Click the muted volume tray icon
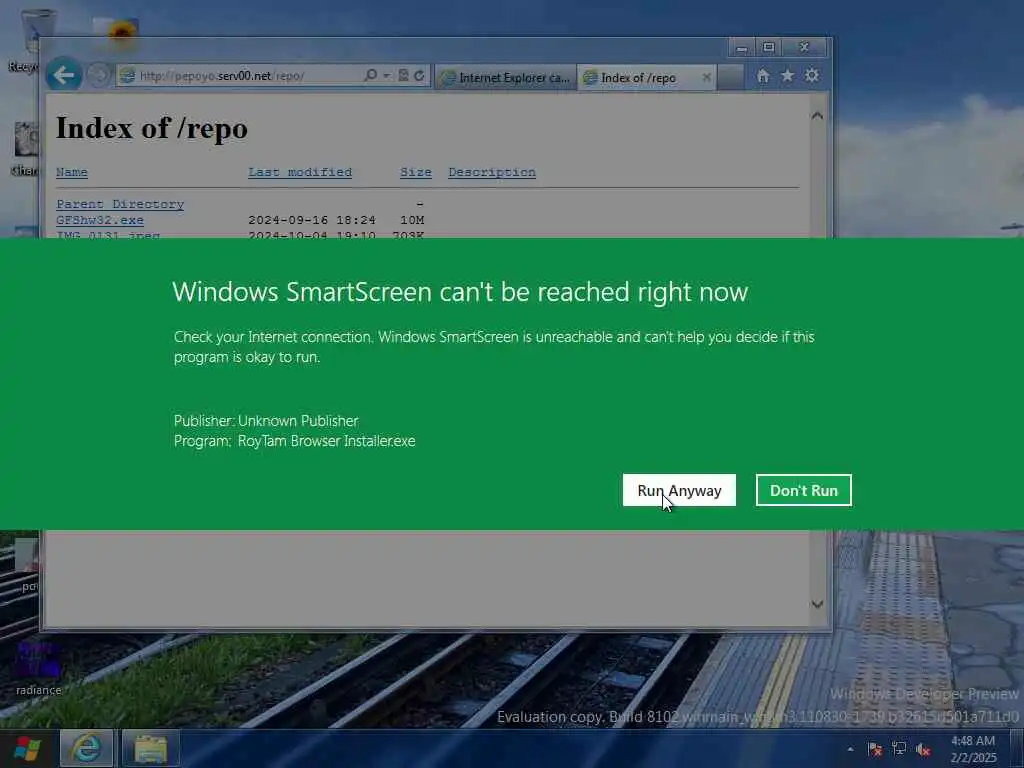Viewport: 1024px width, 768px height. tap(923, 749)
